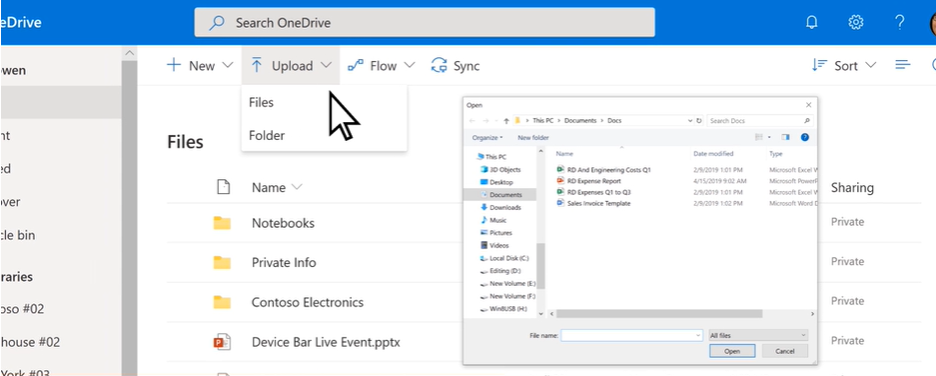Select WinBUSB (H:) drive

click(x=504, y=308)
